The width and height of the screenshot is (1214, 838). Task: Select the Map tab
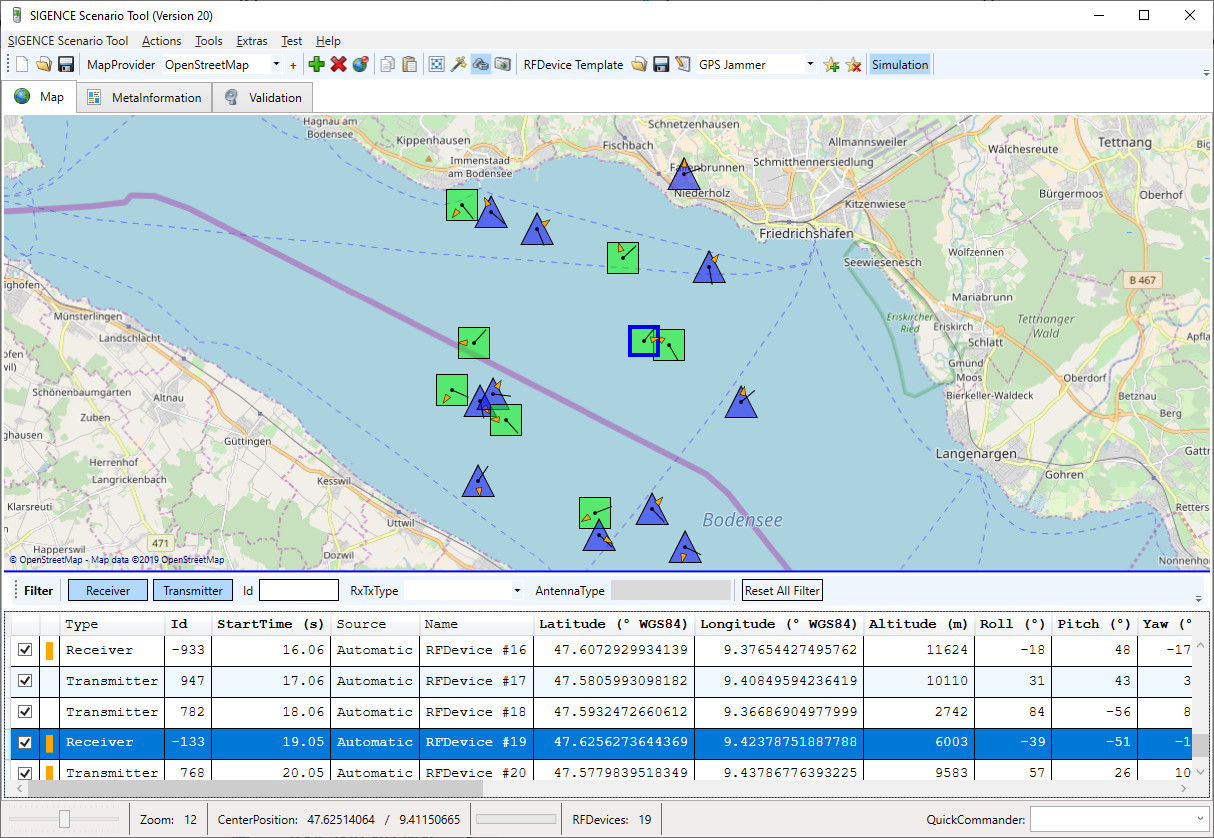pyautogui.click(x=40, y=97)
